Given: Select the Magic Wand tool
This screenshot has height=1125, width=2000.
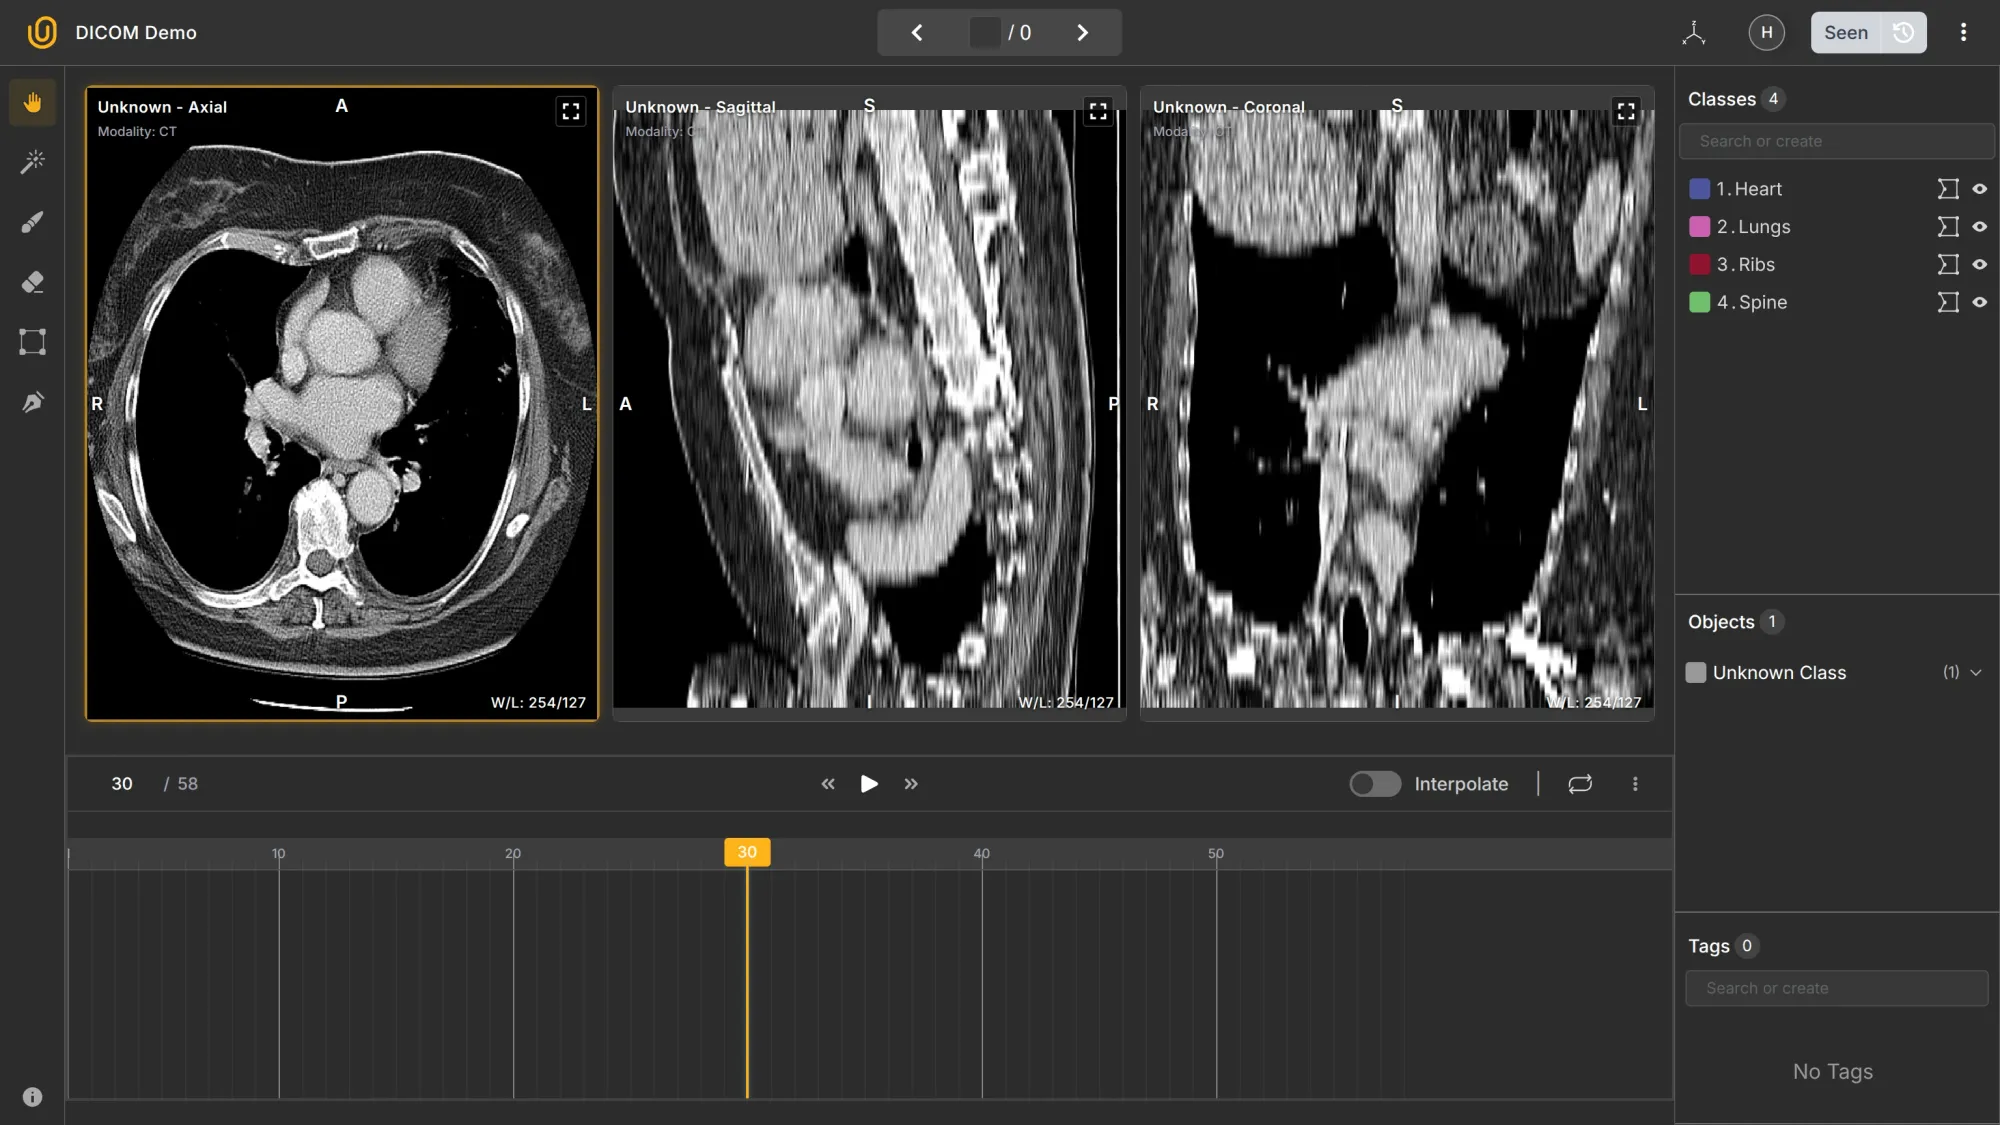Looking at the screenshot, I should coord(32,162).
